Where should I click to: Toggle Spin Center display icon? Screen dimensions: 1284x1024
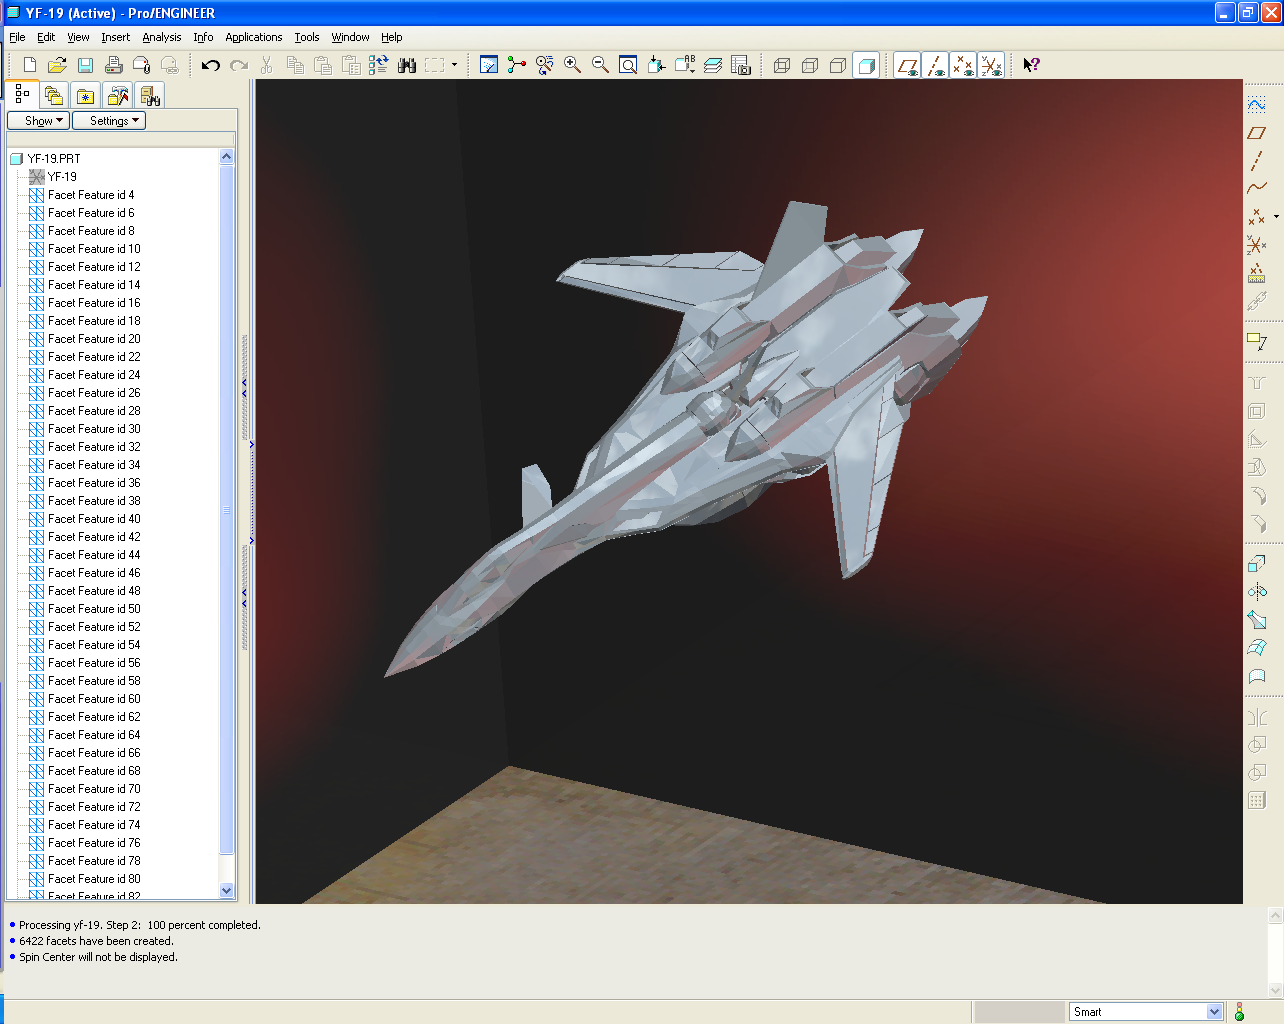coord(517,65)
